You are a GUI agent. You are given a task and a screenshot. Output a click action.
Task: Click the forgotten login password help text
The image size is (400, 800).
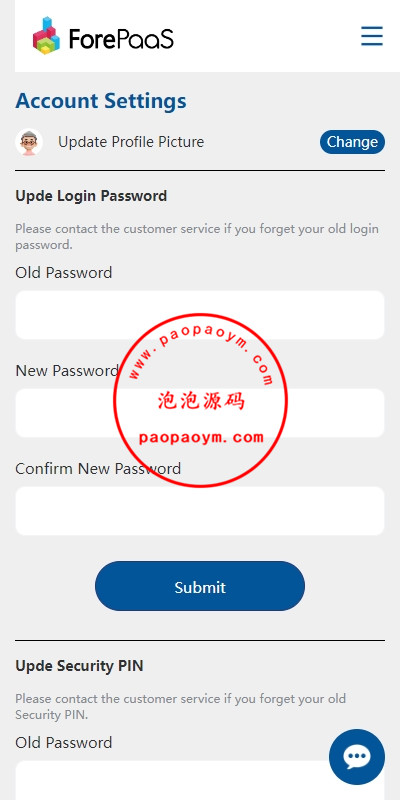click(197, 236)
